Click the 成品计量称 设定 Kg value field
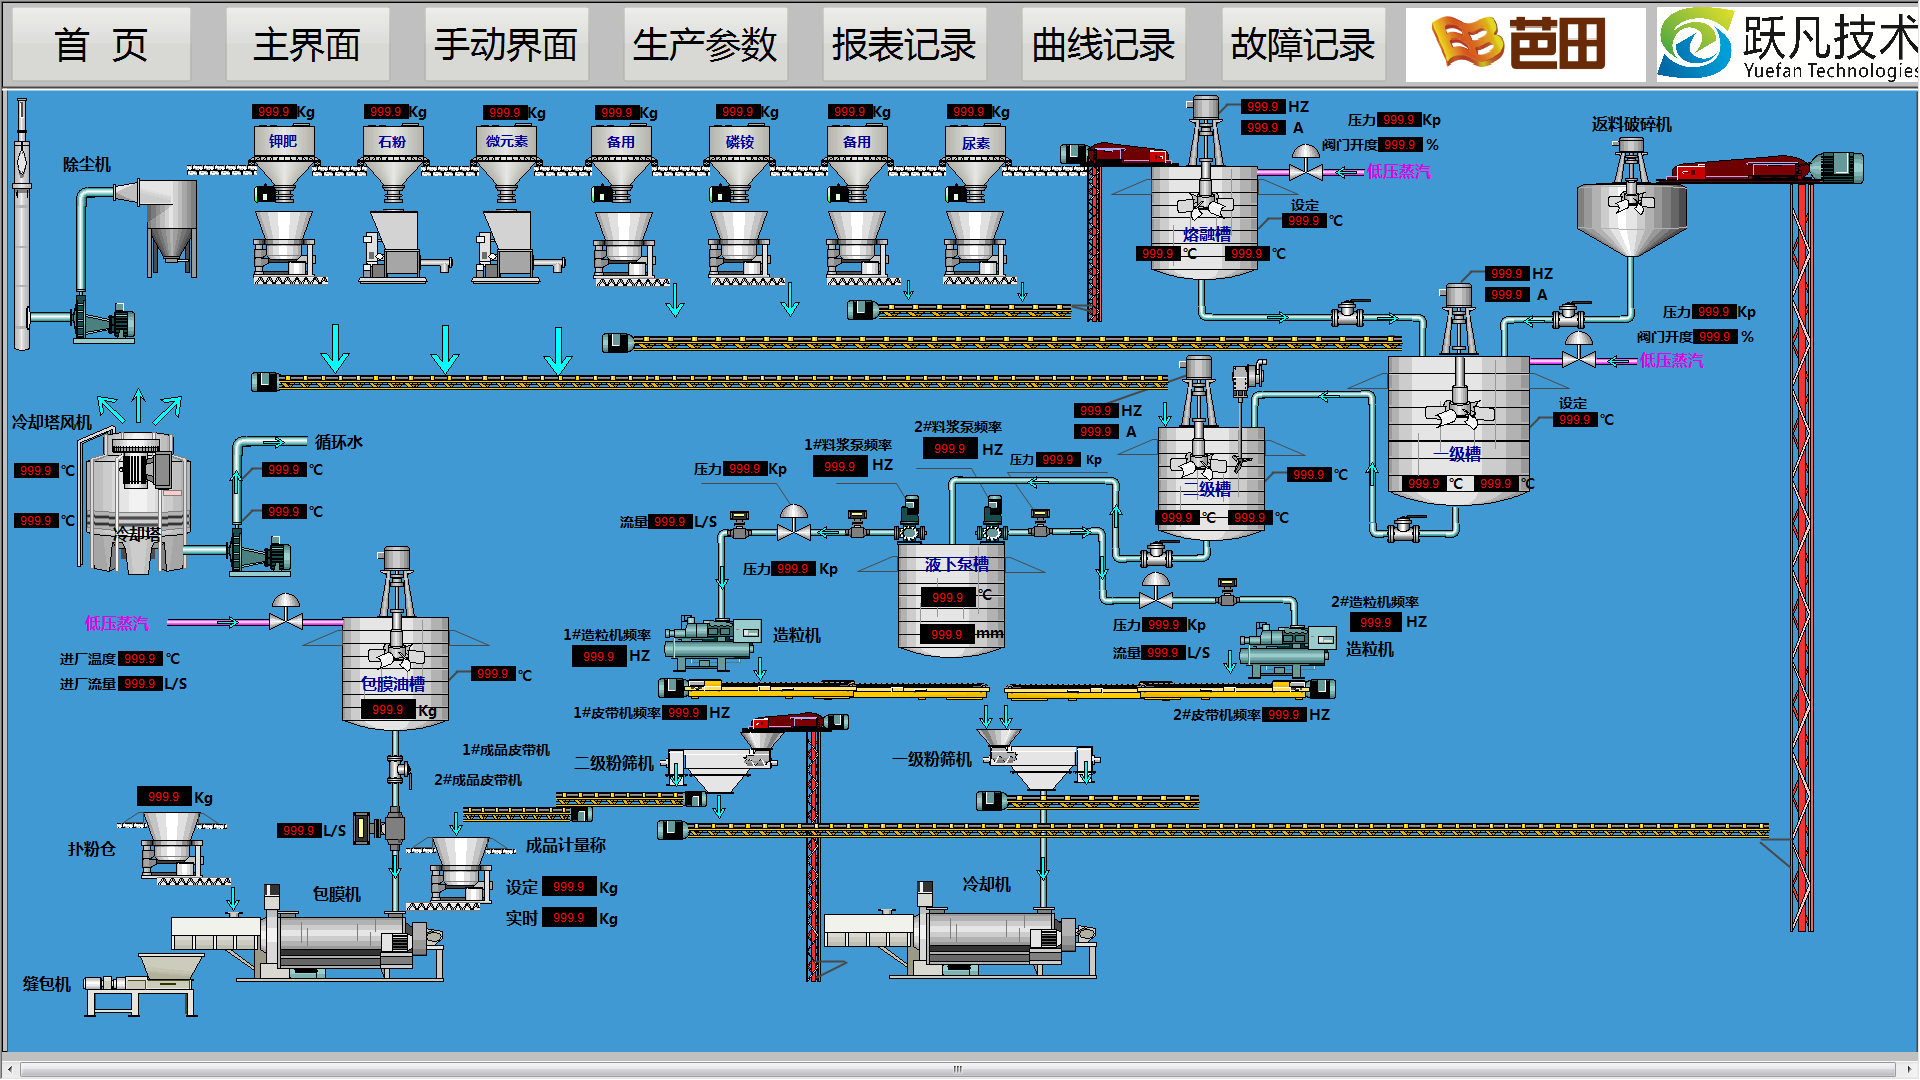 coord(569,887)
